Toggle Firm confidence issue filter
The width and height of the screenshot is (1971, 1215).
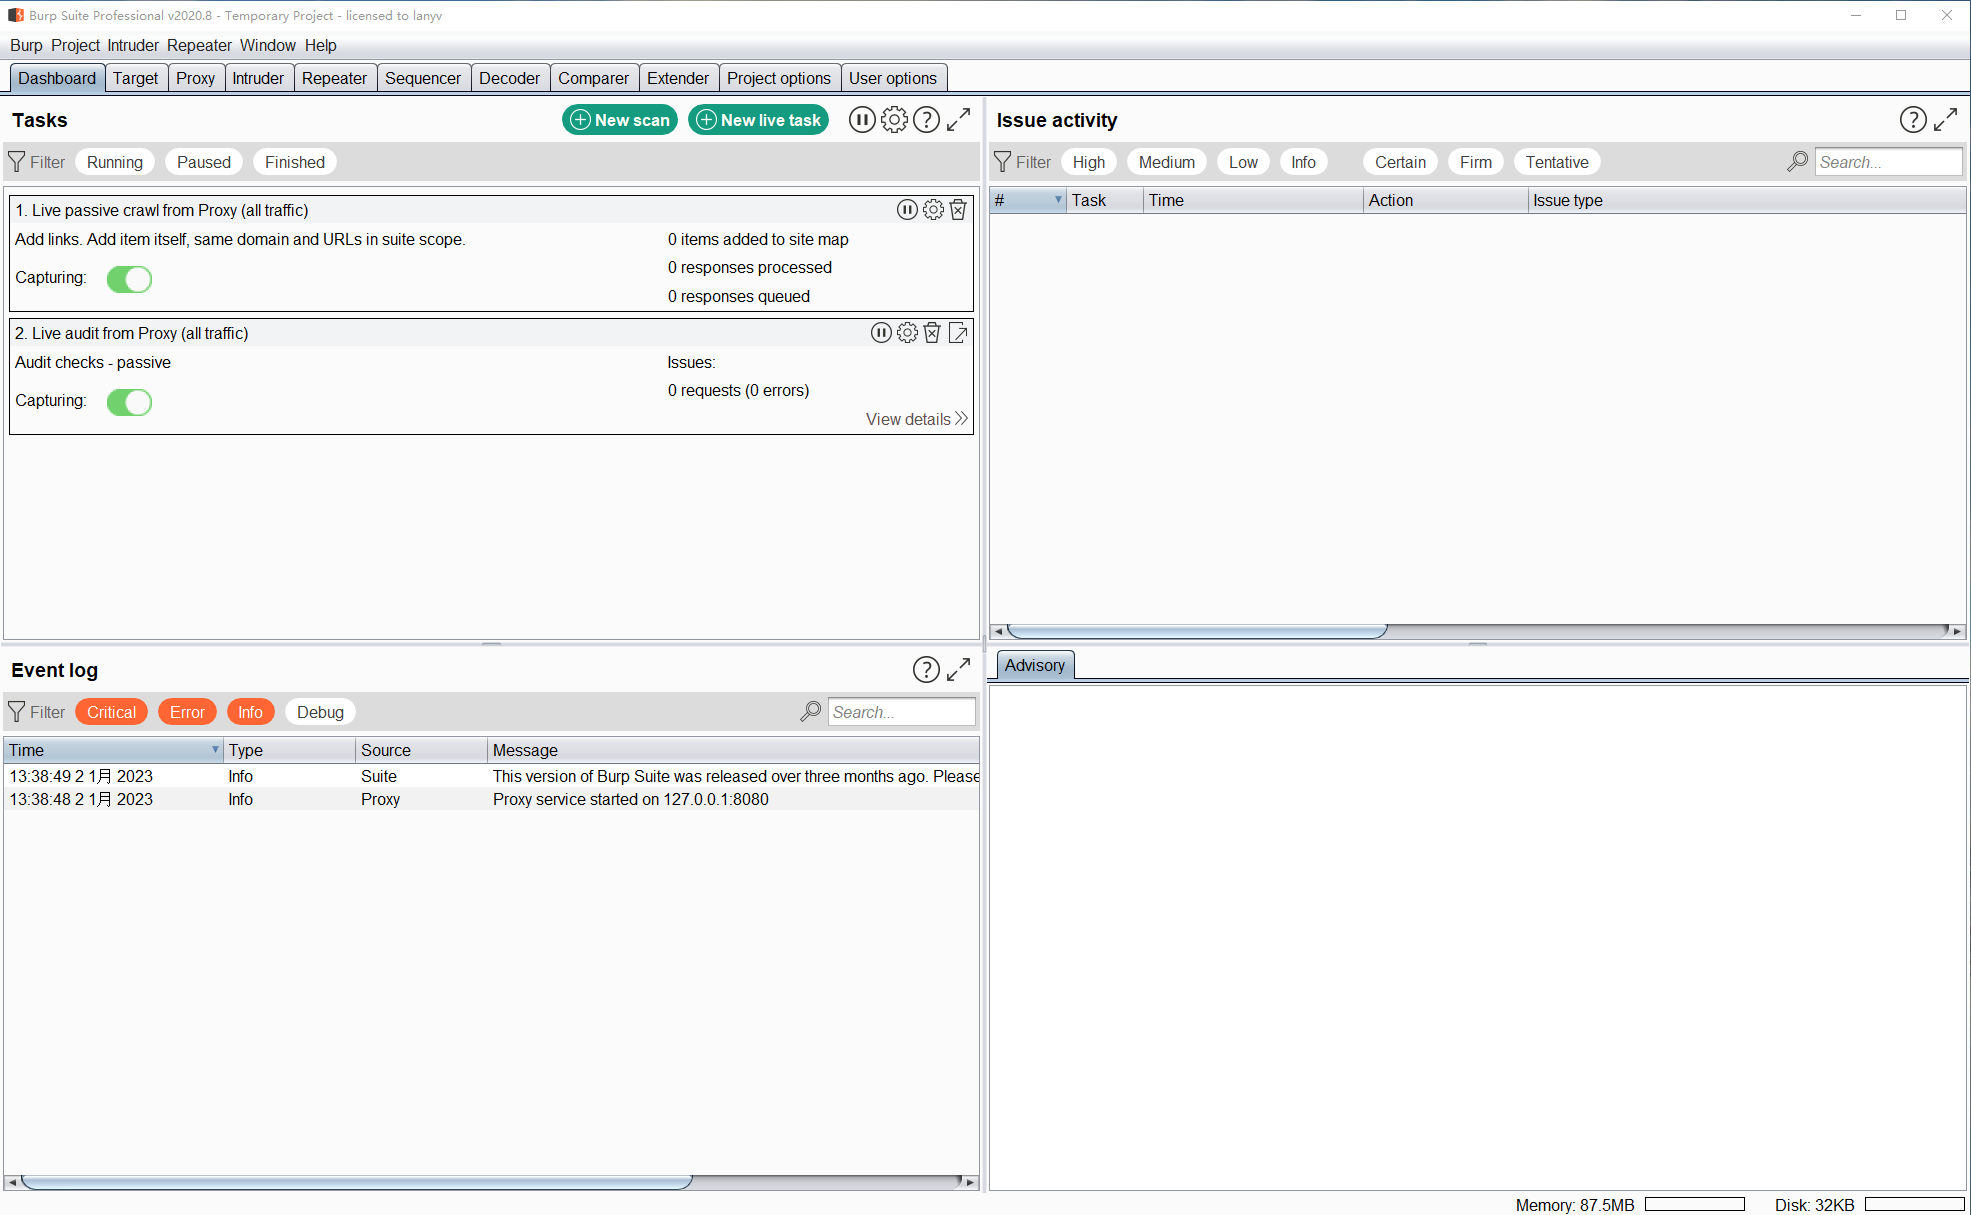[x=1475, y=162]
